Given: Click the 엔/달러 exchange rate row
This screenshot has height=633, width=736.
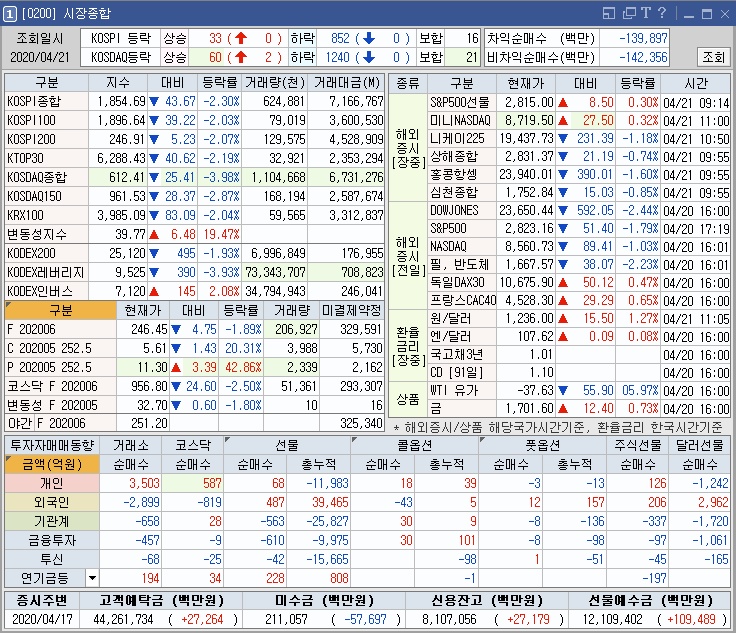Looking at the screenshot, I should 579,336.
